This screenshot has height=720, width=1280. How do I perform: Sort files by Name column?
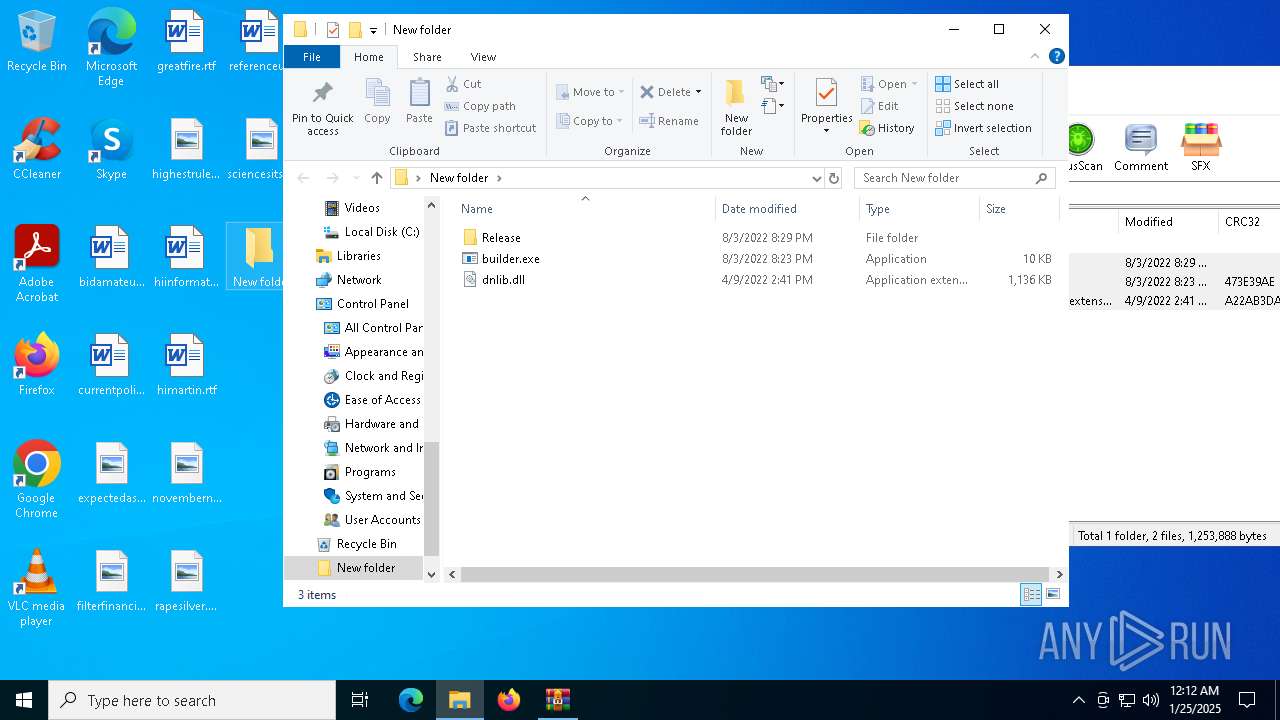[585, 208]
